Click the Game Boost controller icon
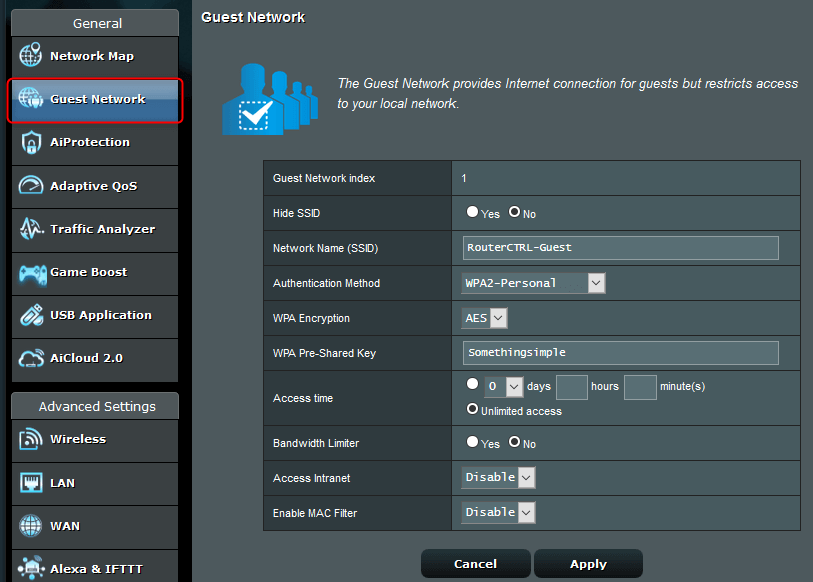Image resolution: width=813 pixels, height=582 pixels. point(33,274)
